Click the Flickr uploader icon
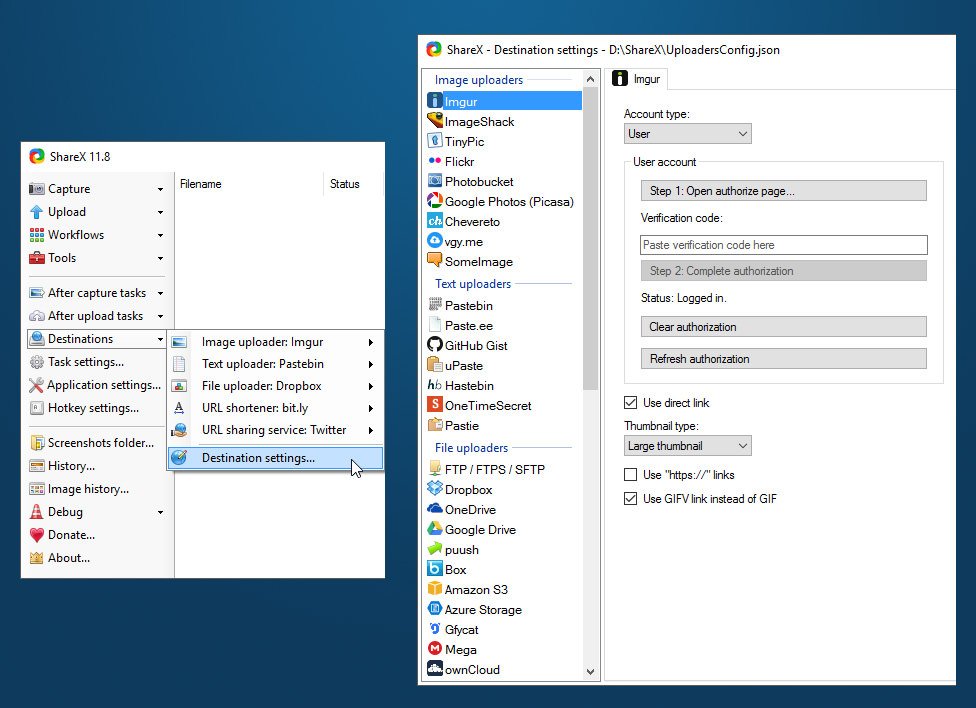Image resolution: width=976 pixels, height=708 pixels. point(435,161)
